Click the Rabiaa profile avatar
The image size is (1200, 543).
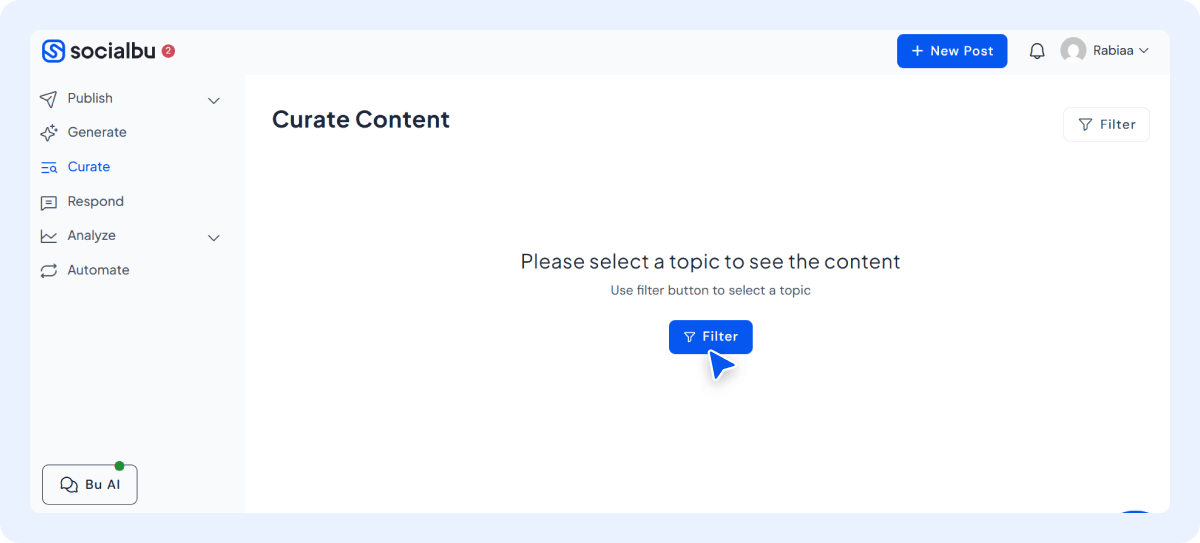click(1073, 51)
